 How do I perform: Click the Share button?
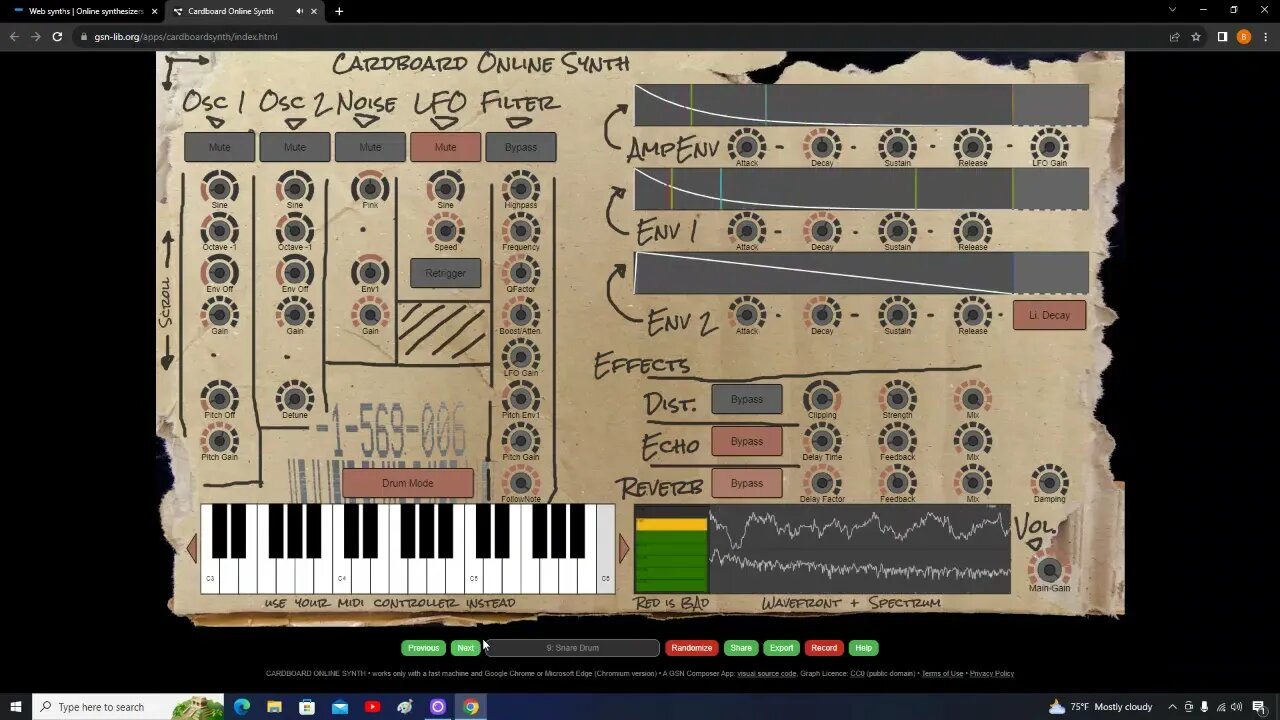click(741, 648)
